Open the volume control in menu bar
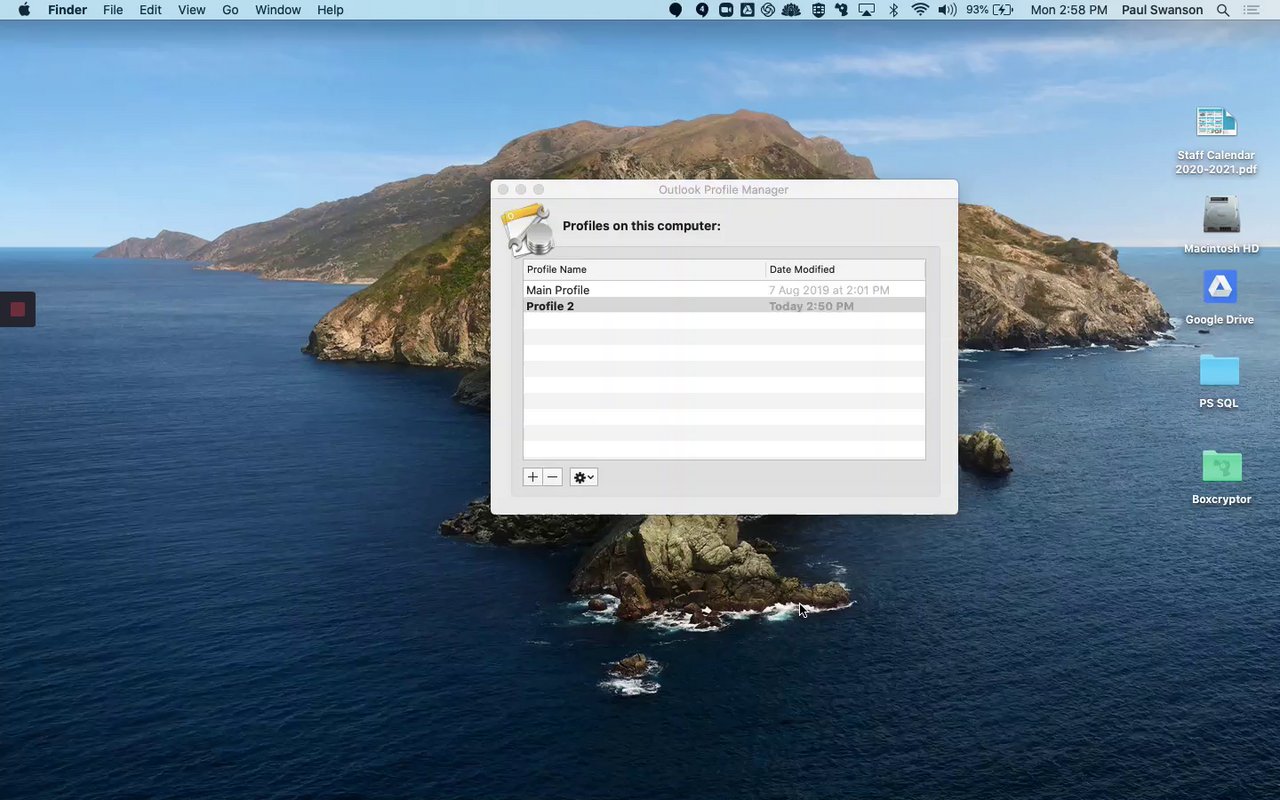Viewport: 1280px width, 800px height. (x=947, y=10)
